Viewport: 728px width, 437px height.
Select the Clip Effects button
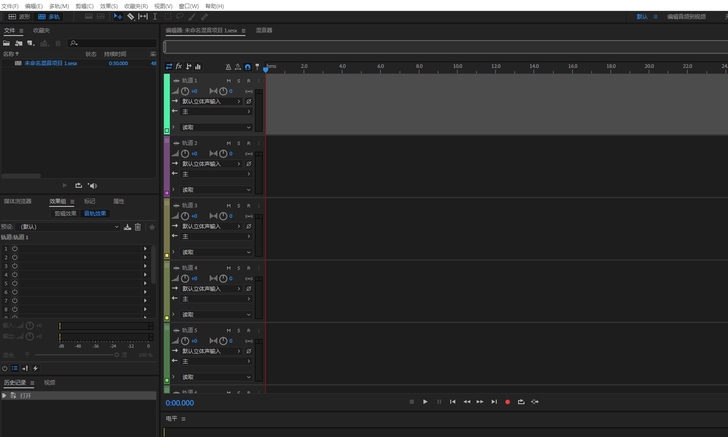click(65, 214)
